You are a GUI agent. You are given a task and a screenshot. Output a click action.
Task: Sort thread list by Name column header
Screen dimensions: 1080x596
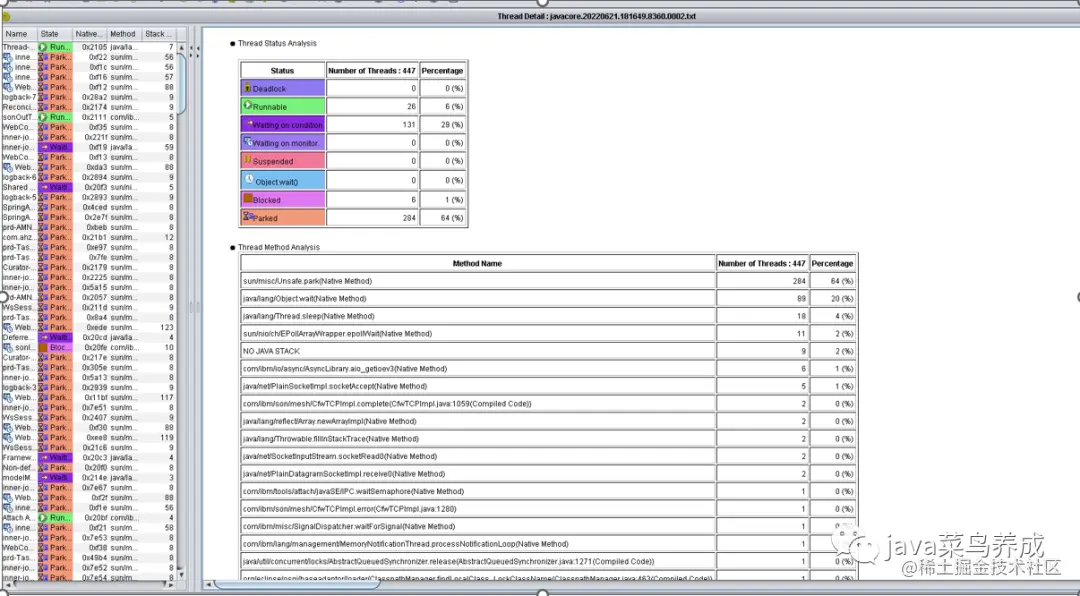(20, 34)
